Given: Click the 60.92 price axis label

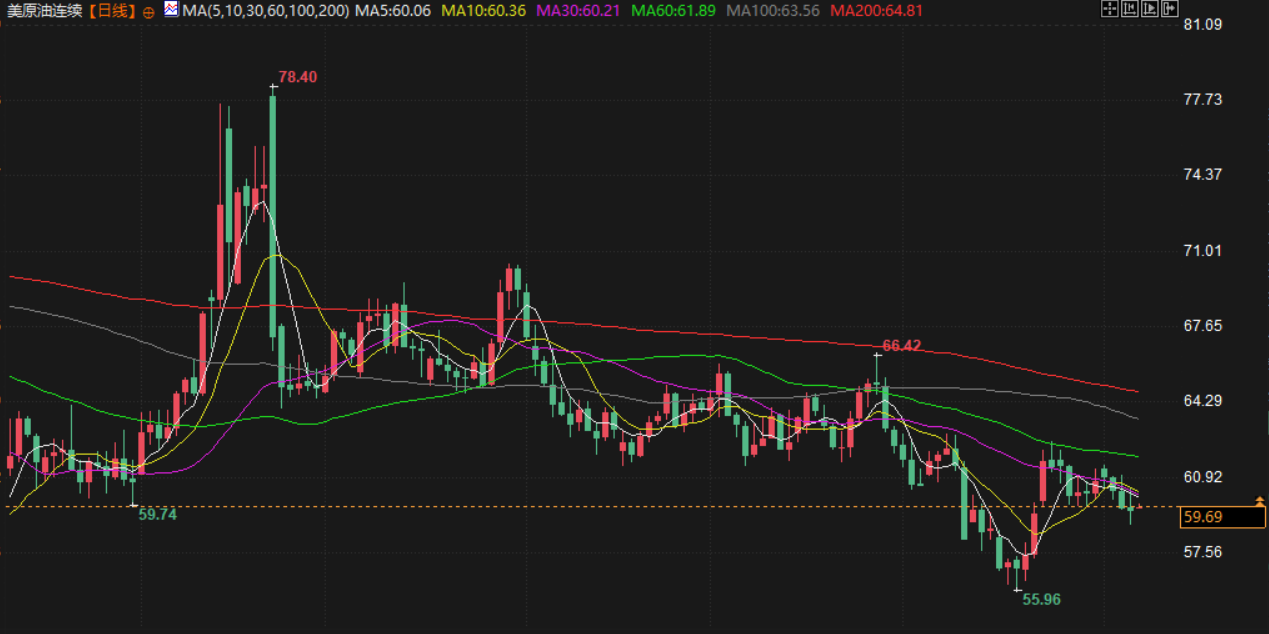Looking at the screenshot, I should click(1203, 477).
